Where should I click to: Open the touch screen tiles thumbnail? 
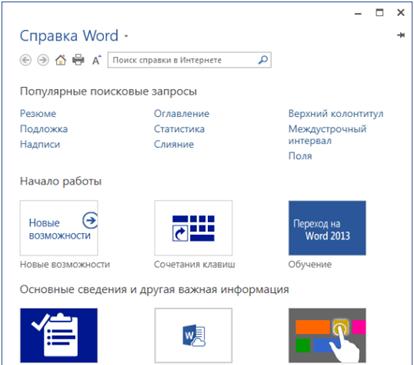(327, 335)
